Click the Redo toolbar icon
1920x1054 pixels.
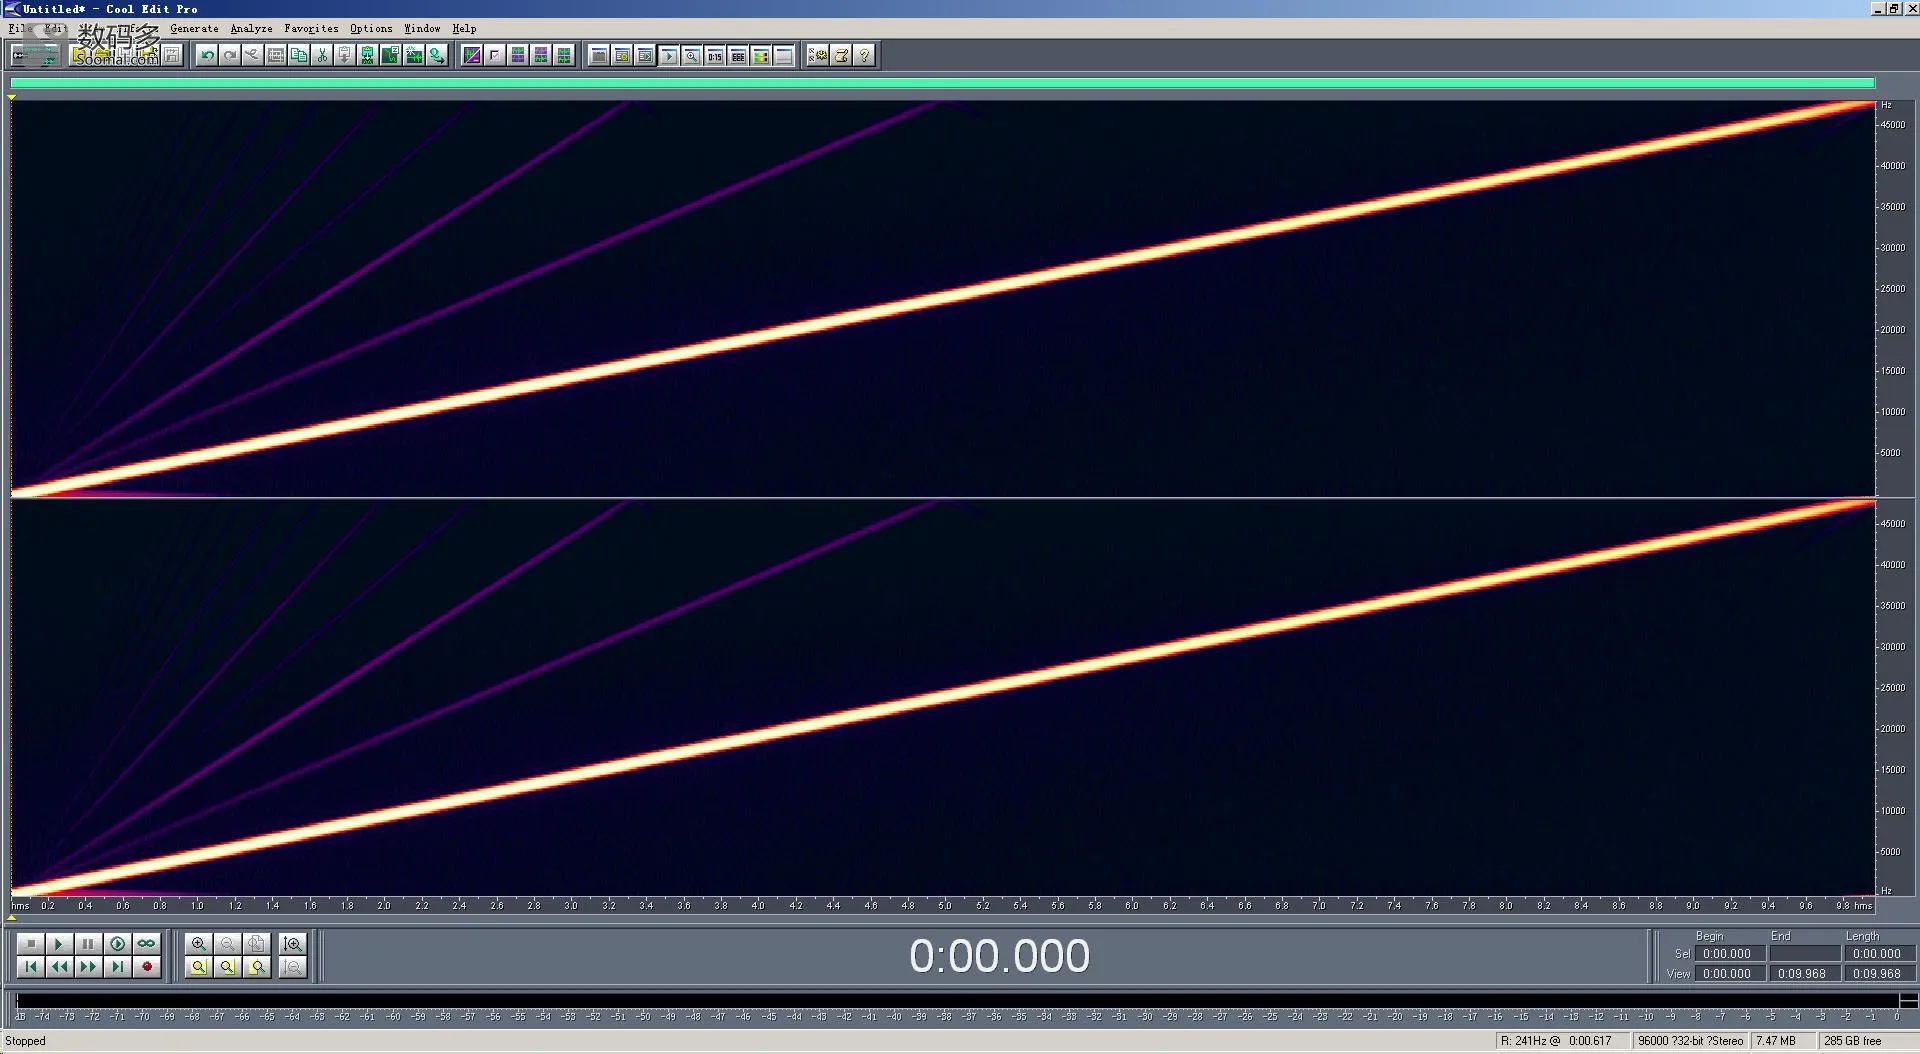pos(230,55)
